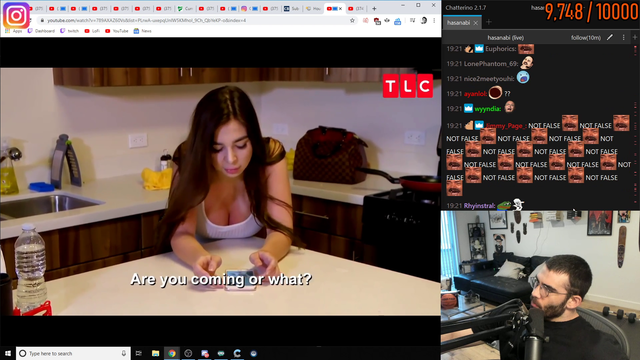This screenshot has width=640, height=360.
Task: Click the C-shaped app icon on taskbar
Action: (237, 353)
